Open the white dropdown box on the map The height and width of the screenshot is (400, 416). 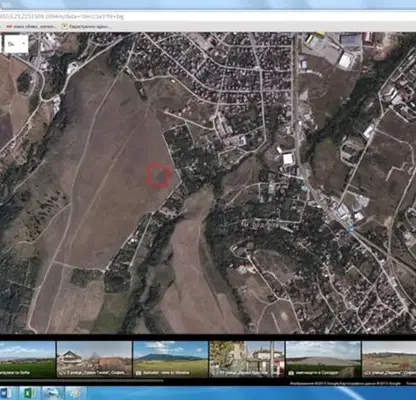pos(16,44)
